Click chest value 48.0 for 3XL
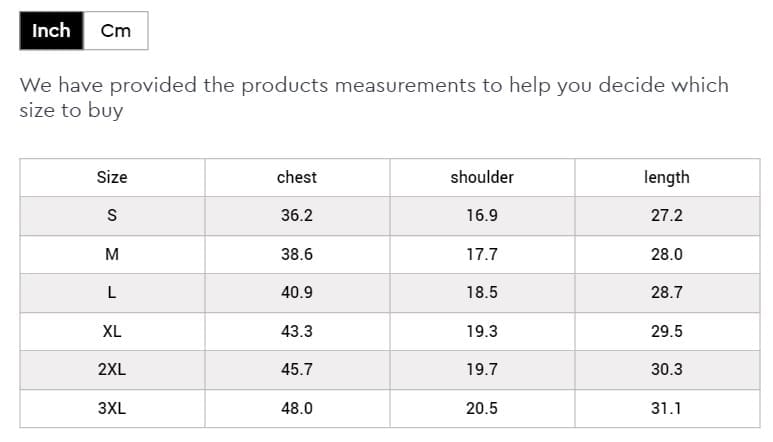 click(297, 408)
